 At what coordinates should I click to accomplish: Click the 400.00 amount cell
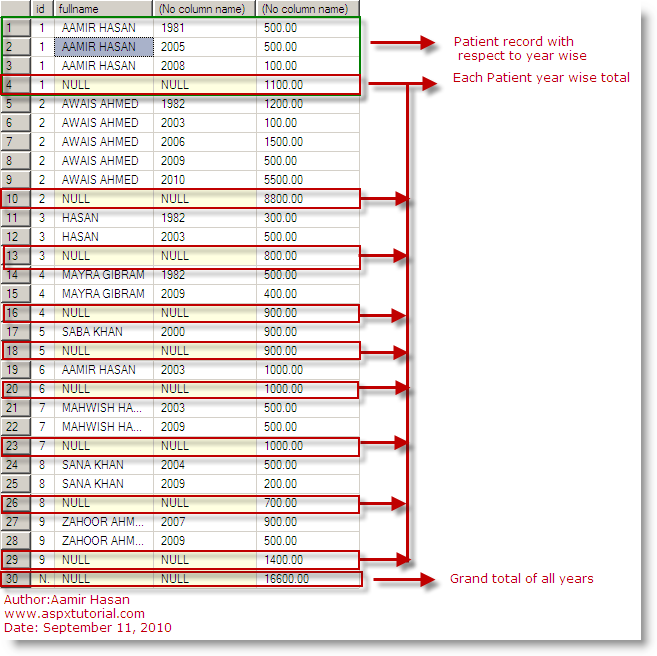pos(308,294)
